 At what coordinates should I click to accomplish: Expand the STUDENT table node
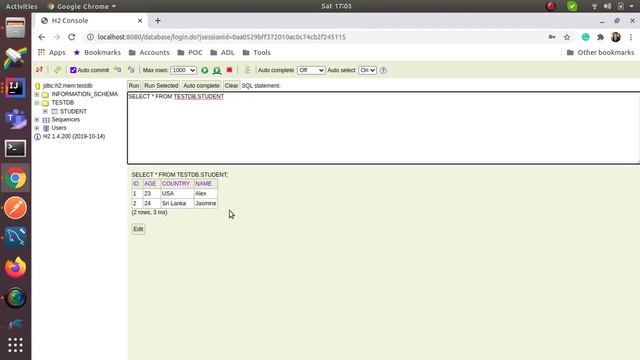45,111
